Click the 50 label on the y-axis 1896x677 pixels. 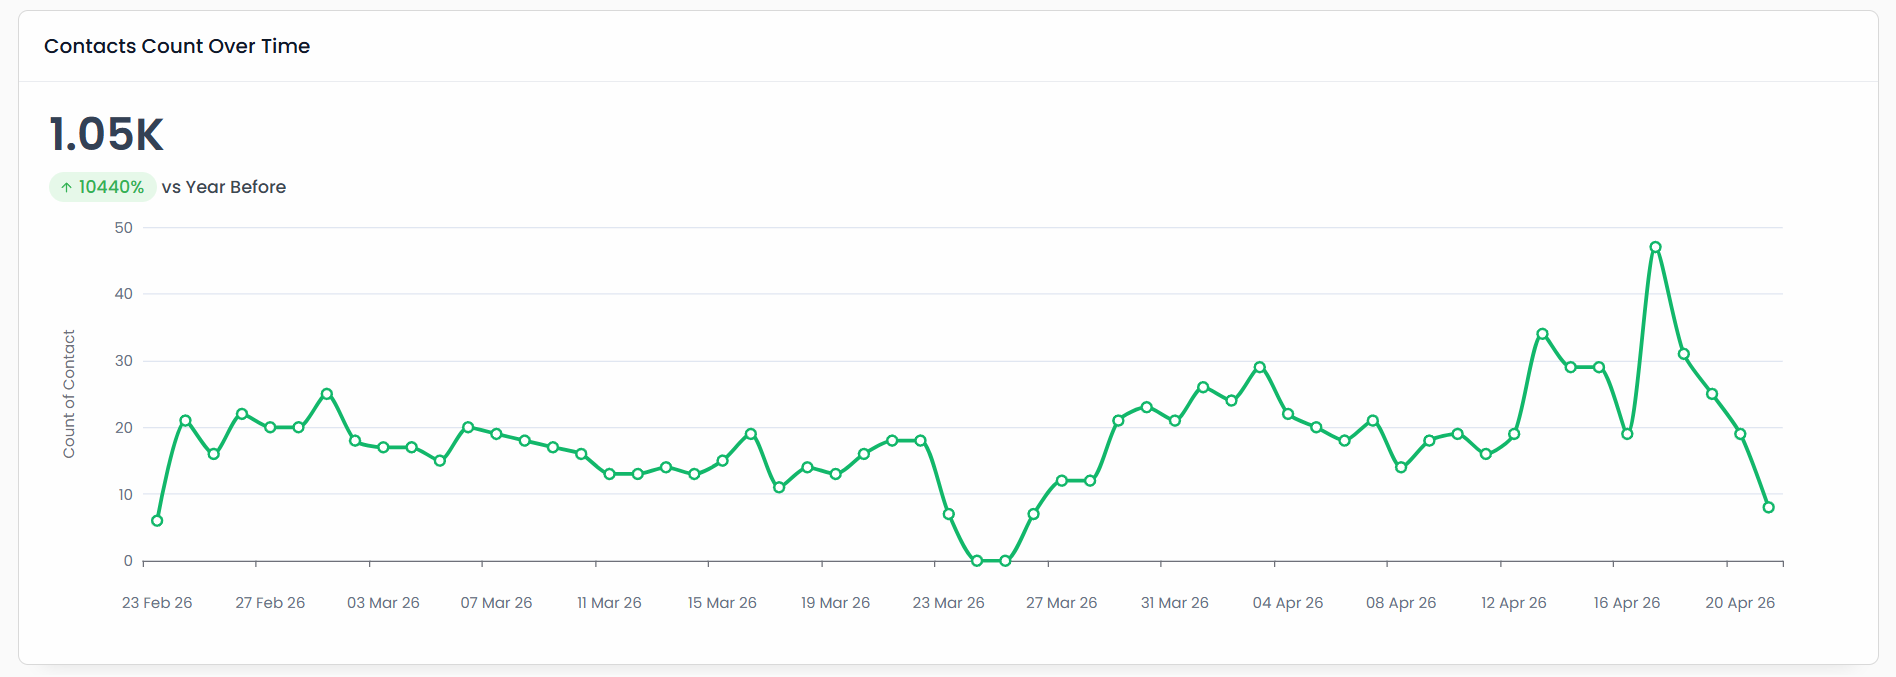click(123, 228)
